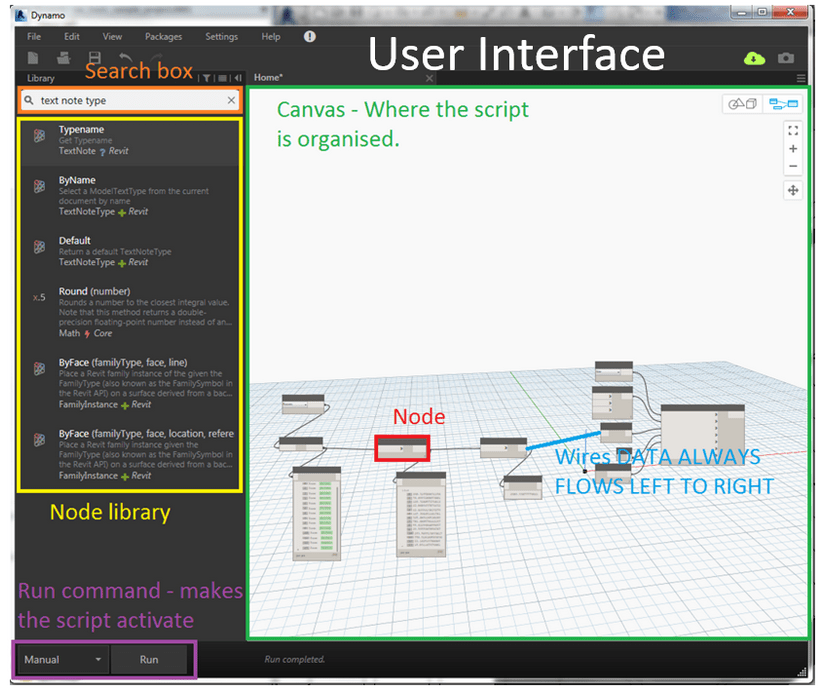Switch to 3D background geometry preview
The image size is (824, 690).
tap(742, 104)
